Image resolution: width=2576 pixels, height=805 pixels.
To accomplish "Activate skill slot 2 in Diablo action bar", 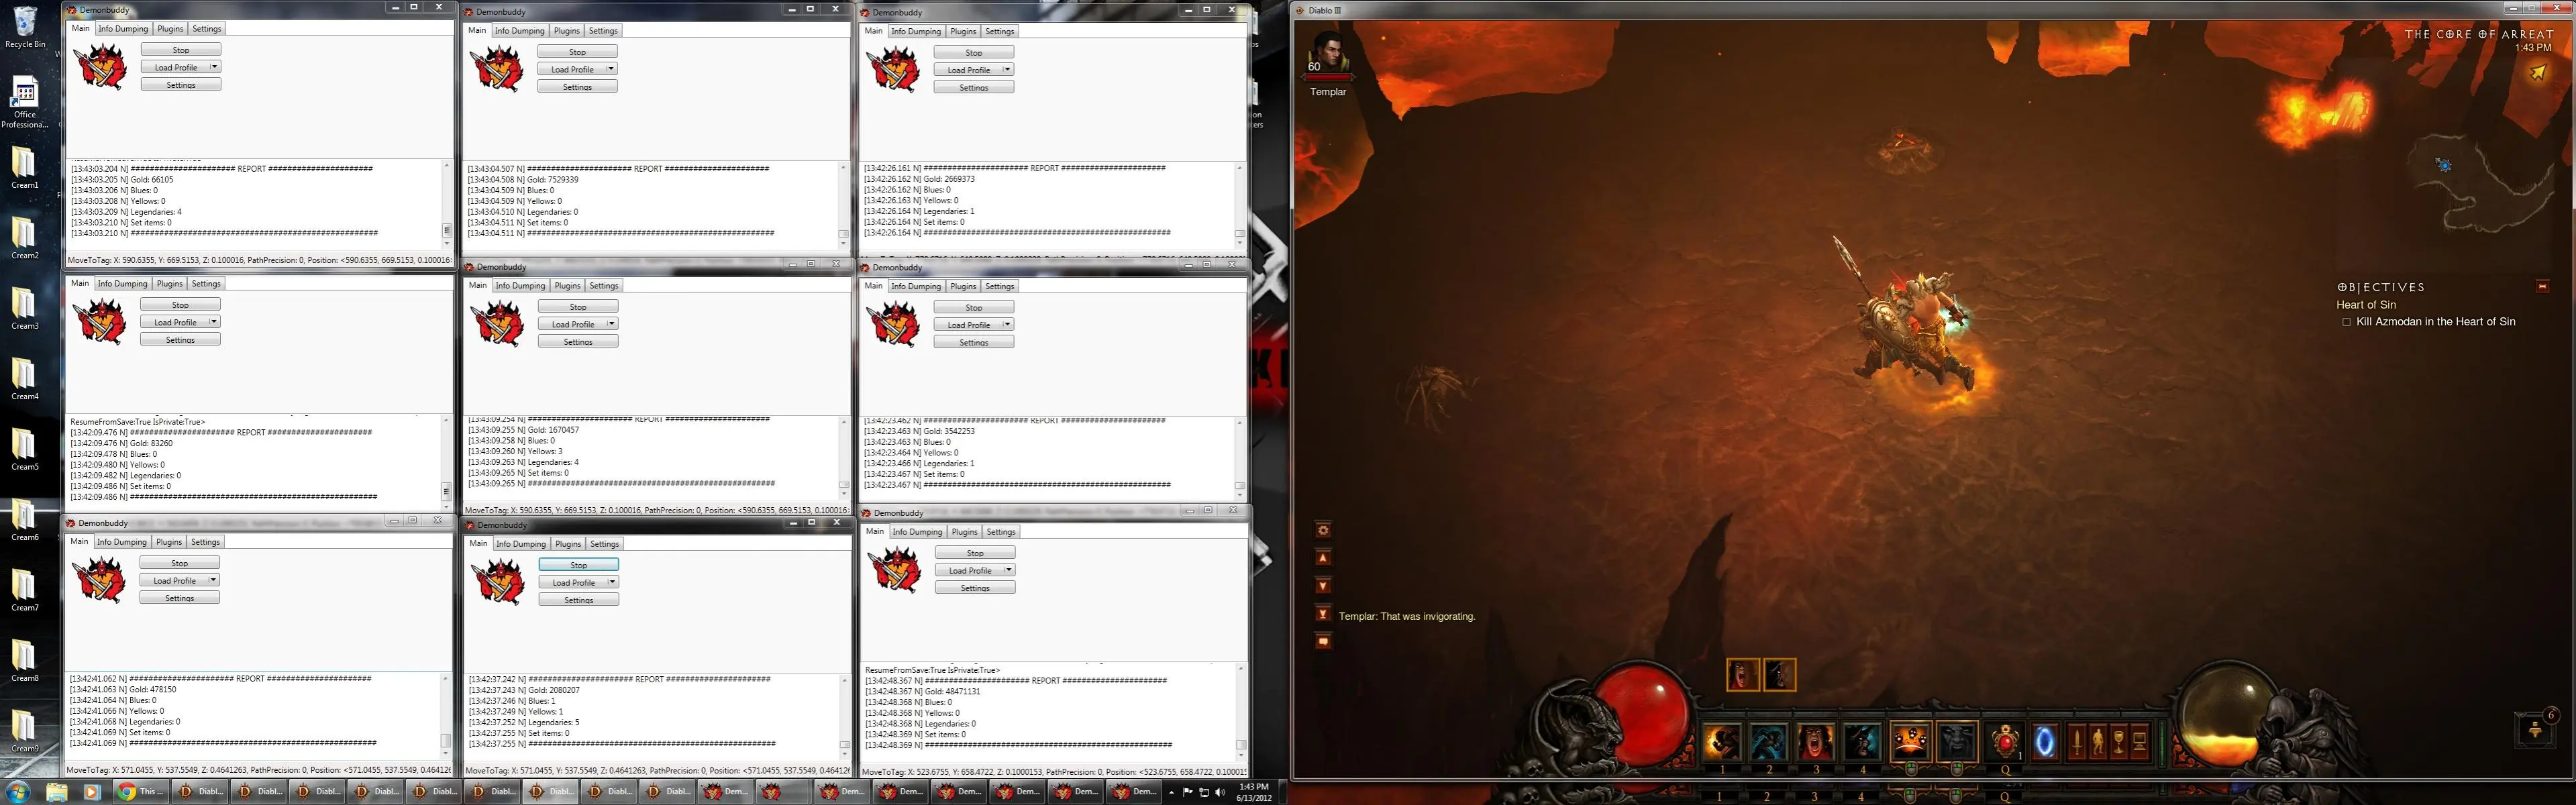I will point(1769,742).
